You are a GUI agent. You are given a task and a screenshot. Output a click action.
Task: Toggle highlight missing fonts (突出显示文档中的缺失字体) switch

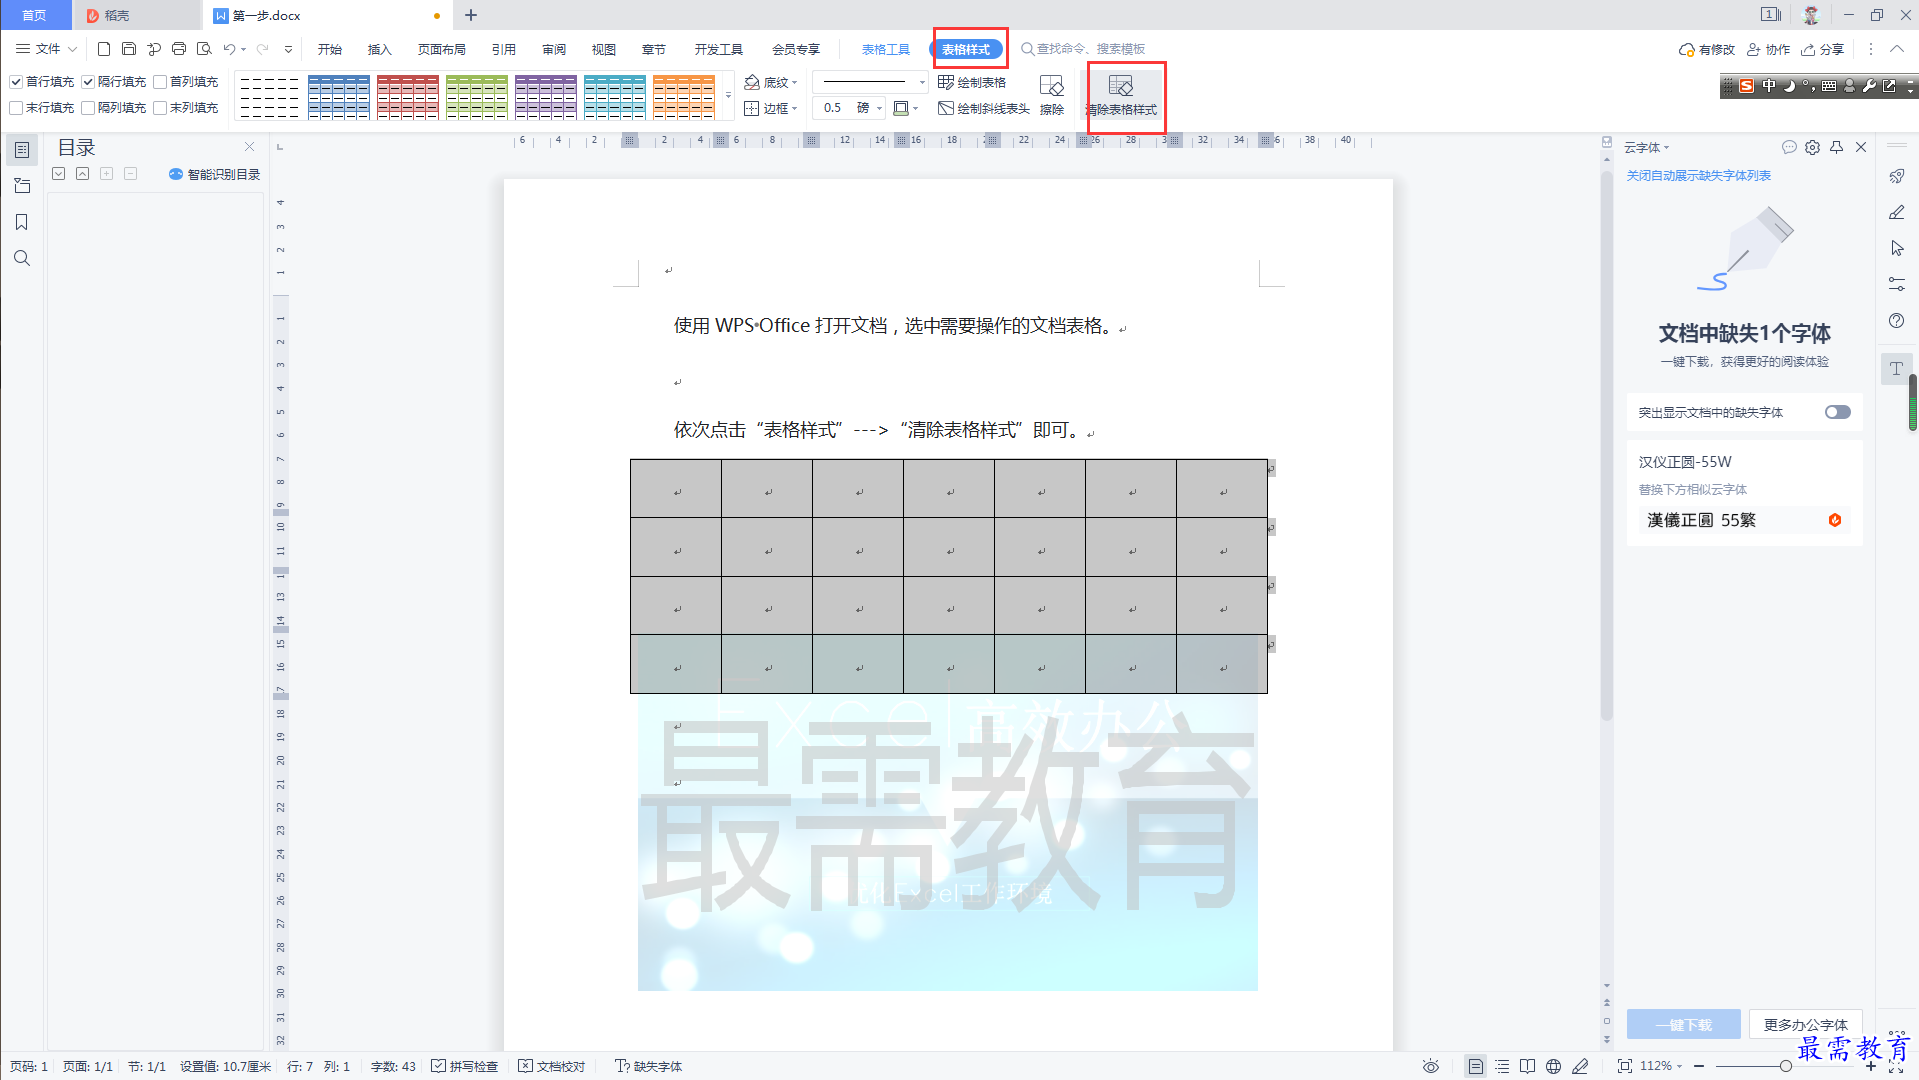(1838, 412)
